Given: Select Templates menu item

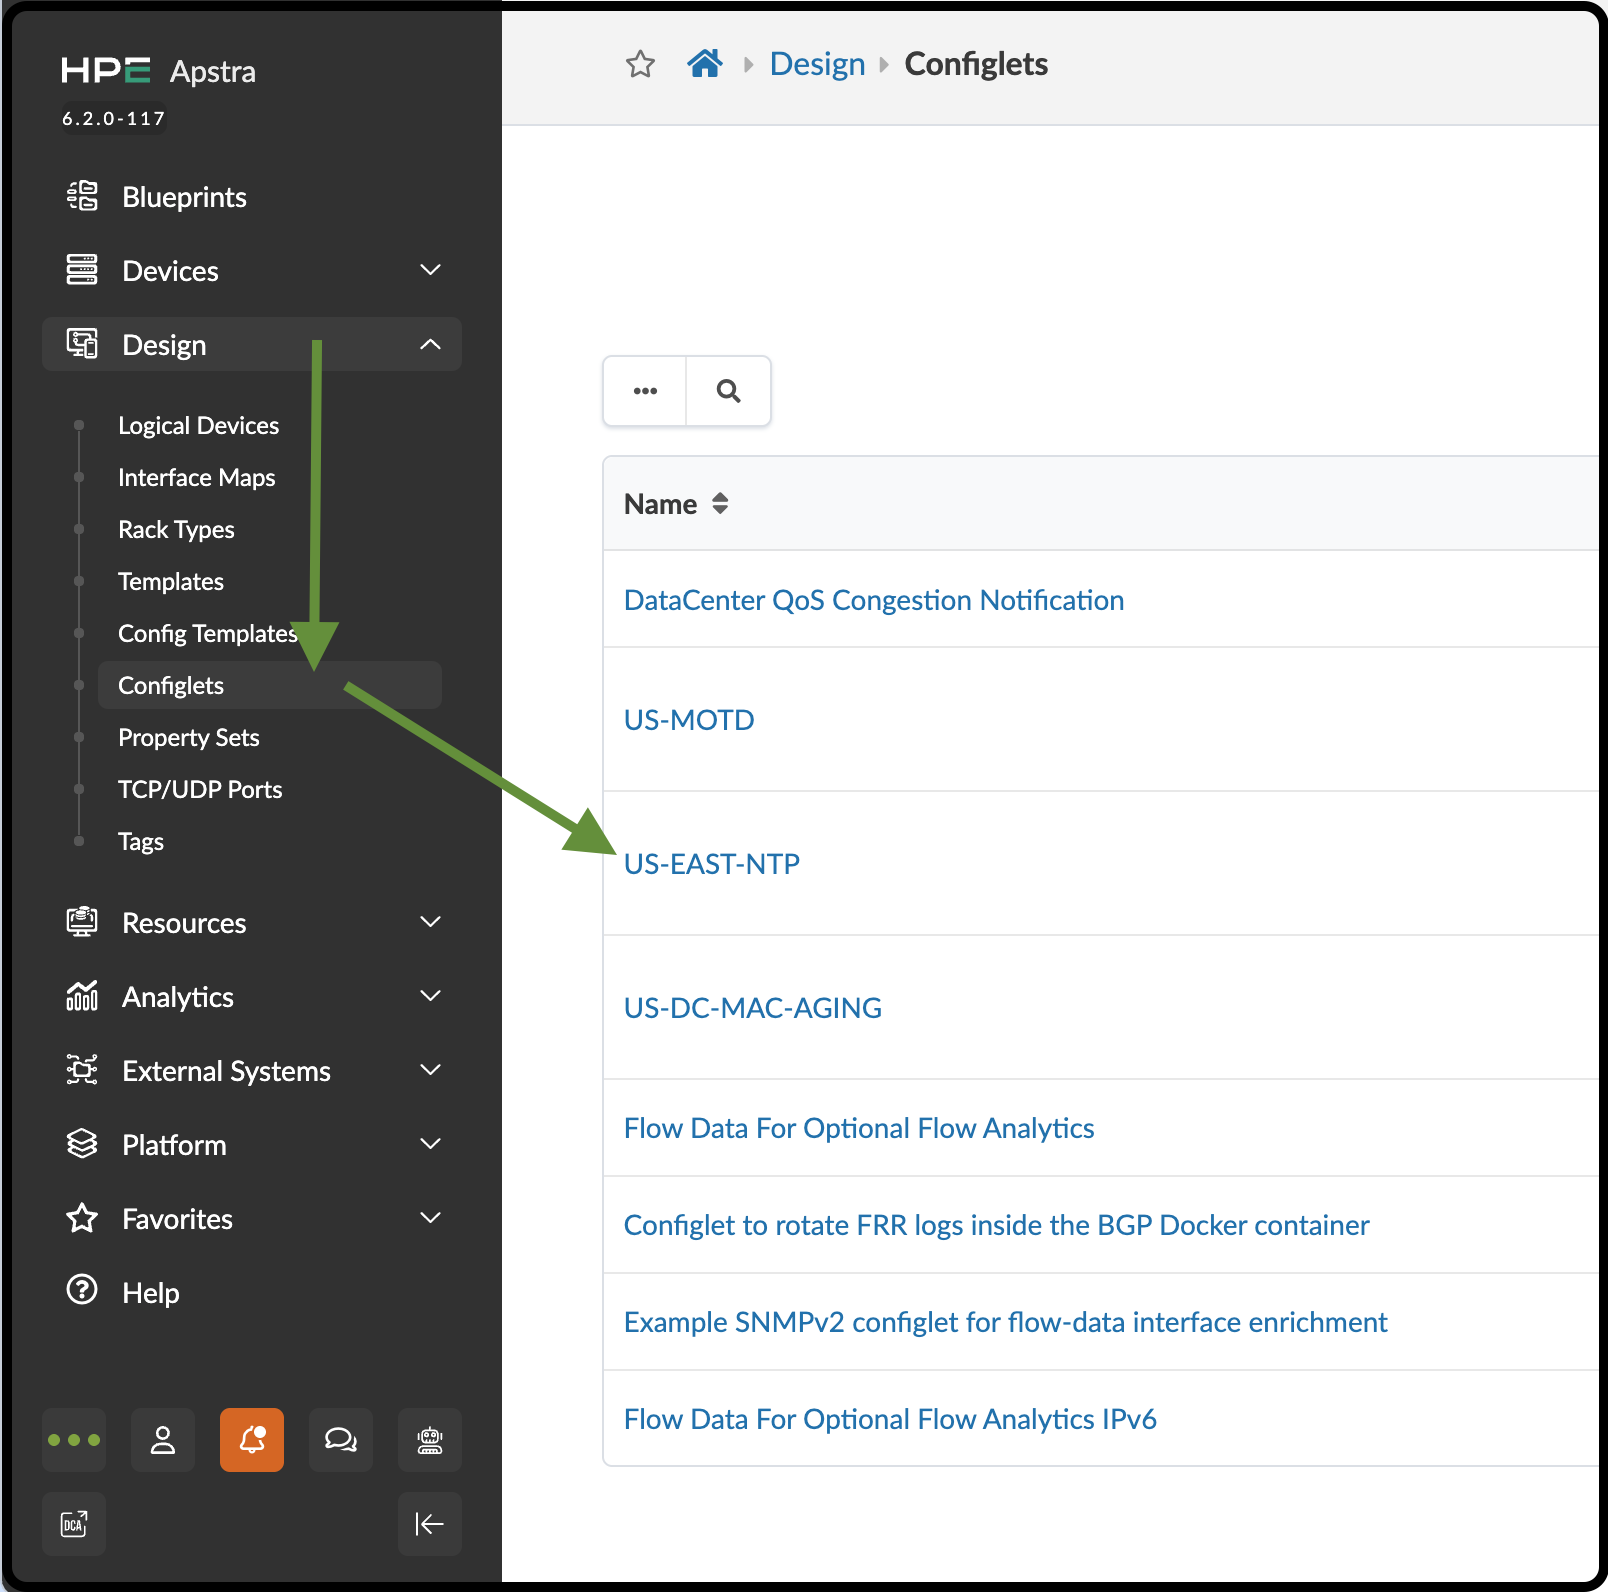Looking at the screenshot, I should (171, 581).
